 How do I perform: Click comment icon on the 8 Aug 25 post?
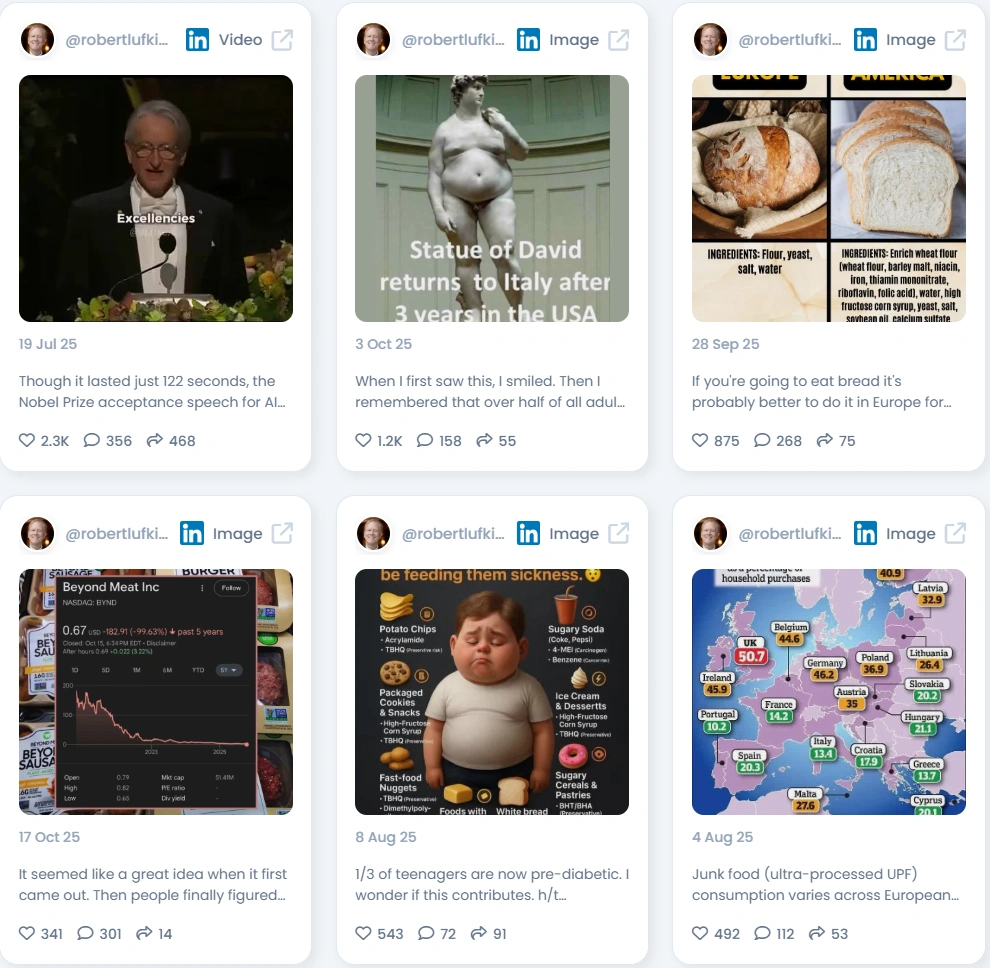point(426,933)
